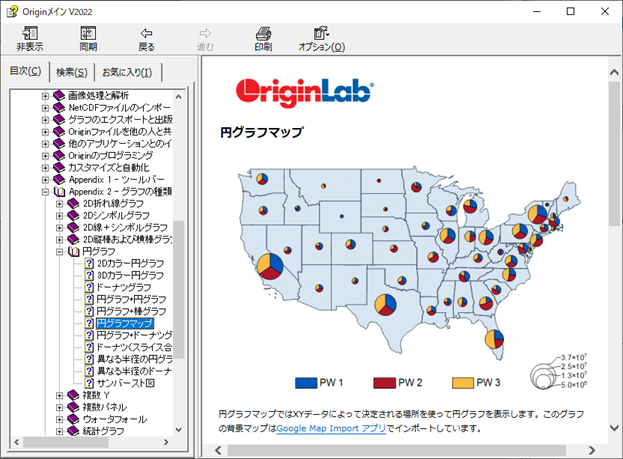623x459 pixels.
Task: Click the book icon beside ウォータフォール
Action: point(73,419)
